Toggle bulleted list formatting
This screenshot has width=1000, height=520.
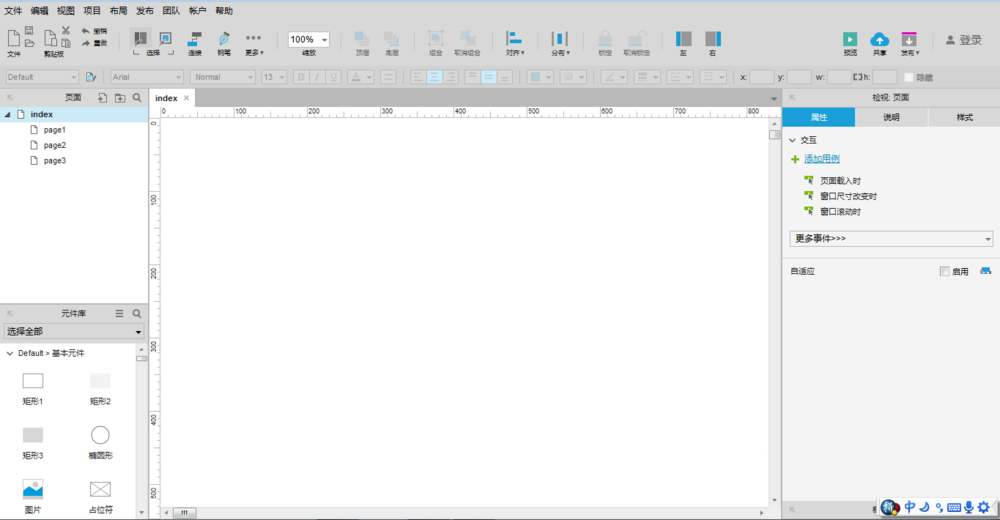click(x=388, y=77)
